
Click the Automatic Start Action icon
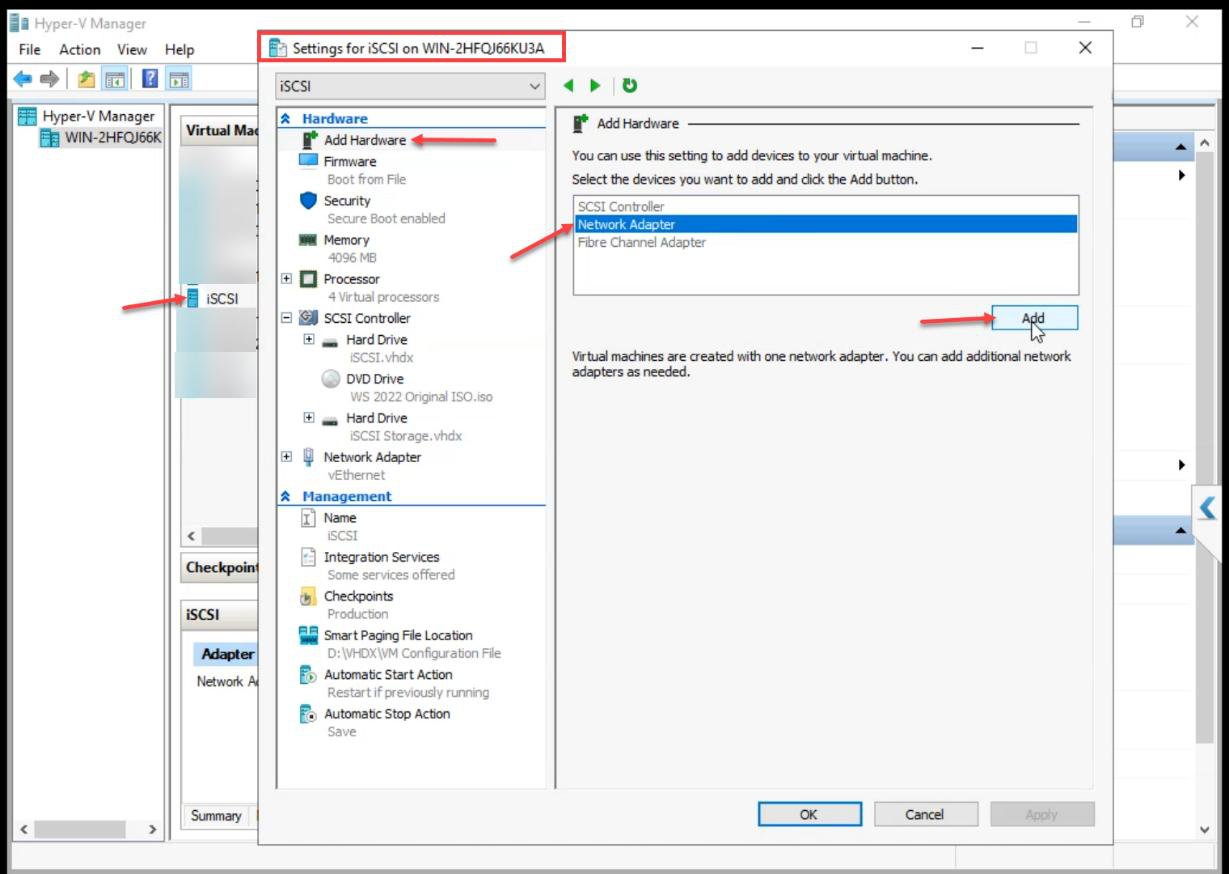[x=308, y=675]
